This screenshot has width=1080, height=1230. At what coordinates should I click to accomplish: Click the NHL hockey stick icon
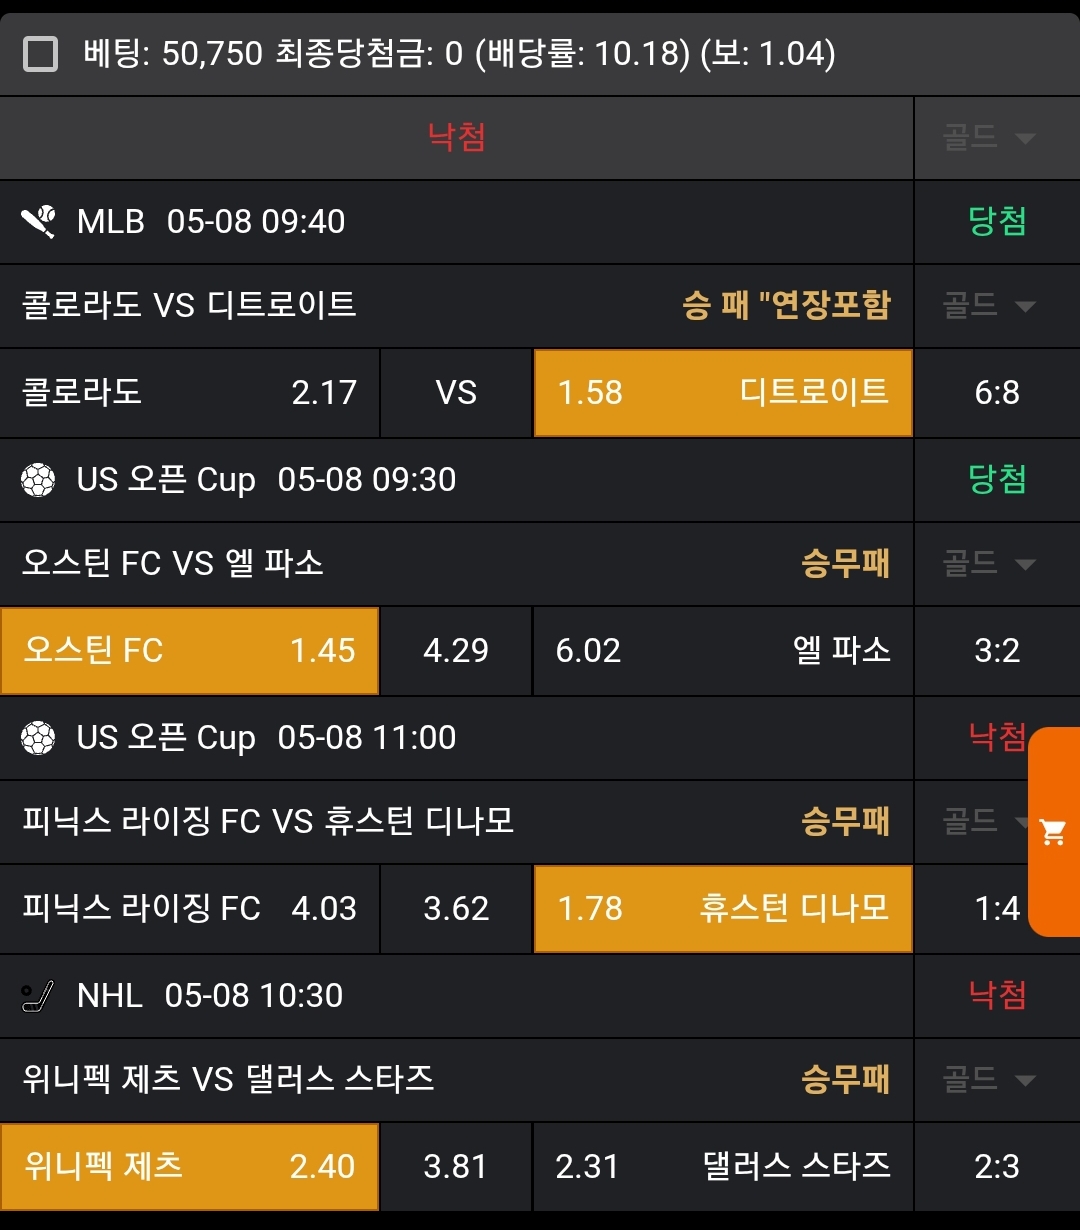click(x=38, y=996)
